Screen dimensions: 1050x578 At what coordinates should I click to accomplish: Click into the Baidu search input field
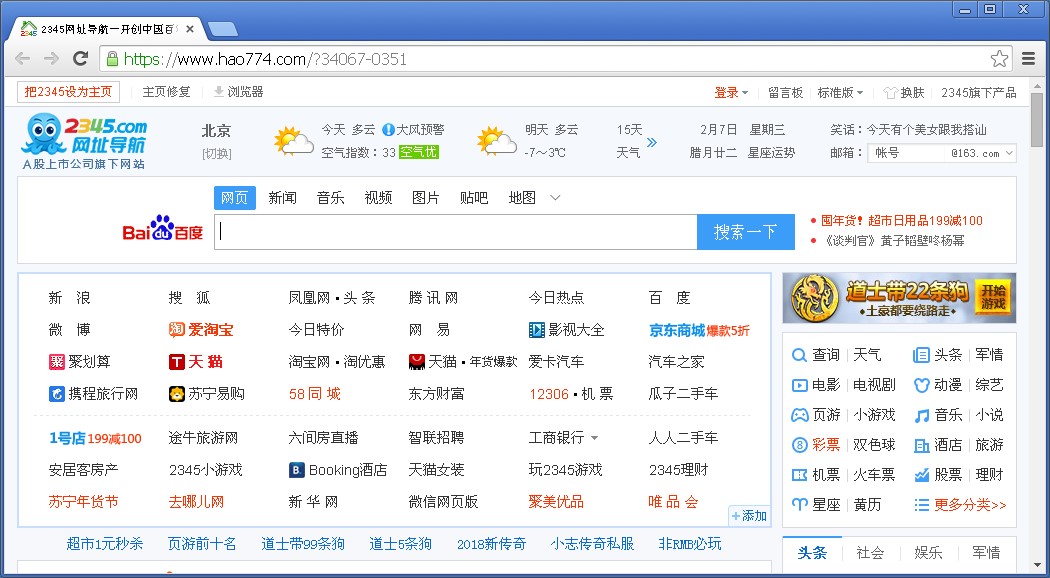click(x=456, y=232)
